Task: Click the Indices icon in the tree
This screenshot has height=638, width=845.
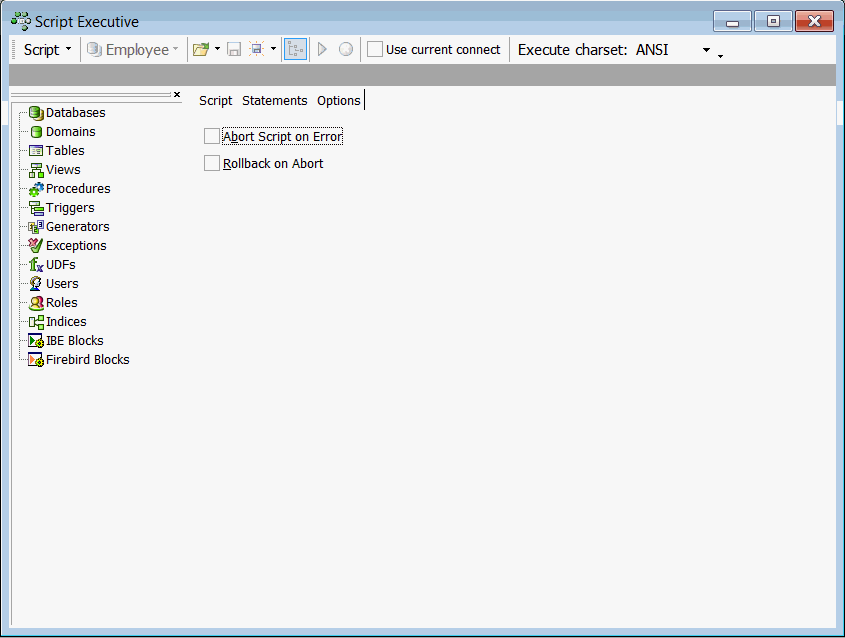Action: [36, 322]
